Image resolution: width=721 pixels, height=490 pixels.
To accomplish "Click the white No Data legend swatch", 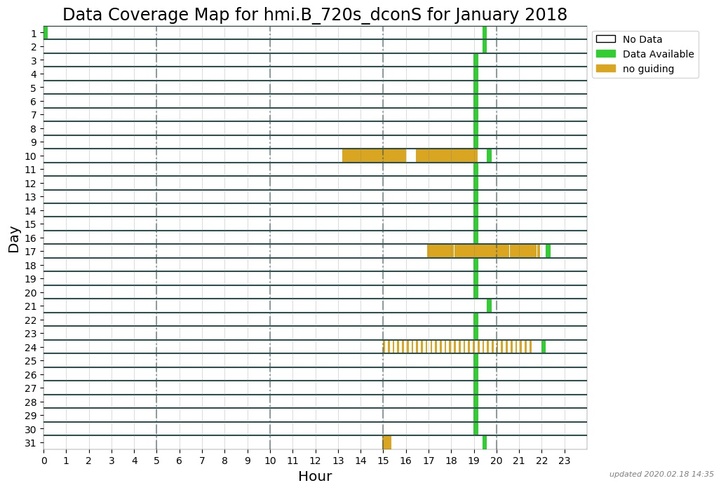I will coord(607,39).
